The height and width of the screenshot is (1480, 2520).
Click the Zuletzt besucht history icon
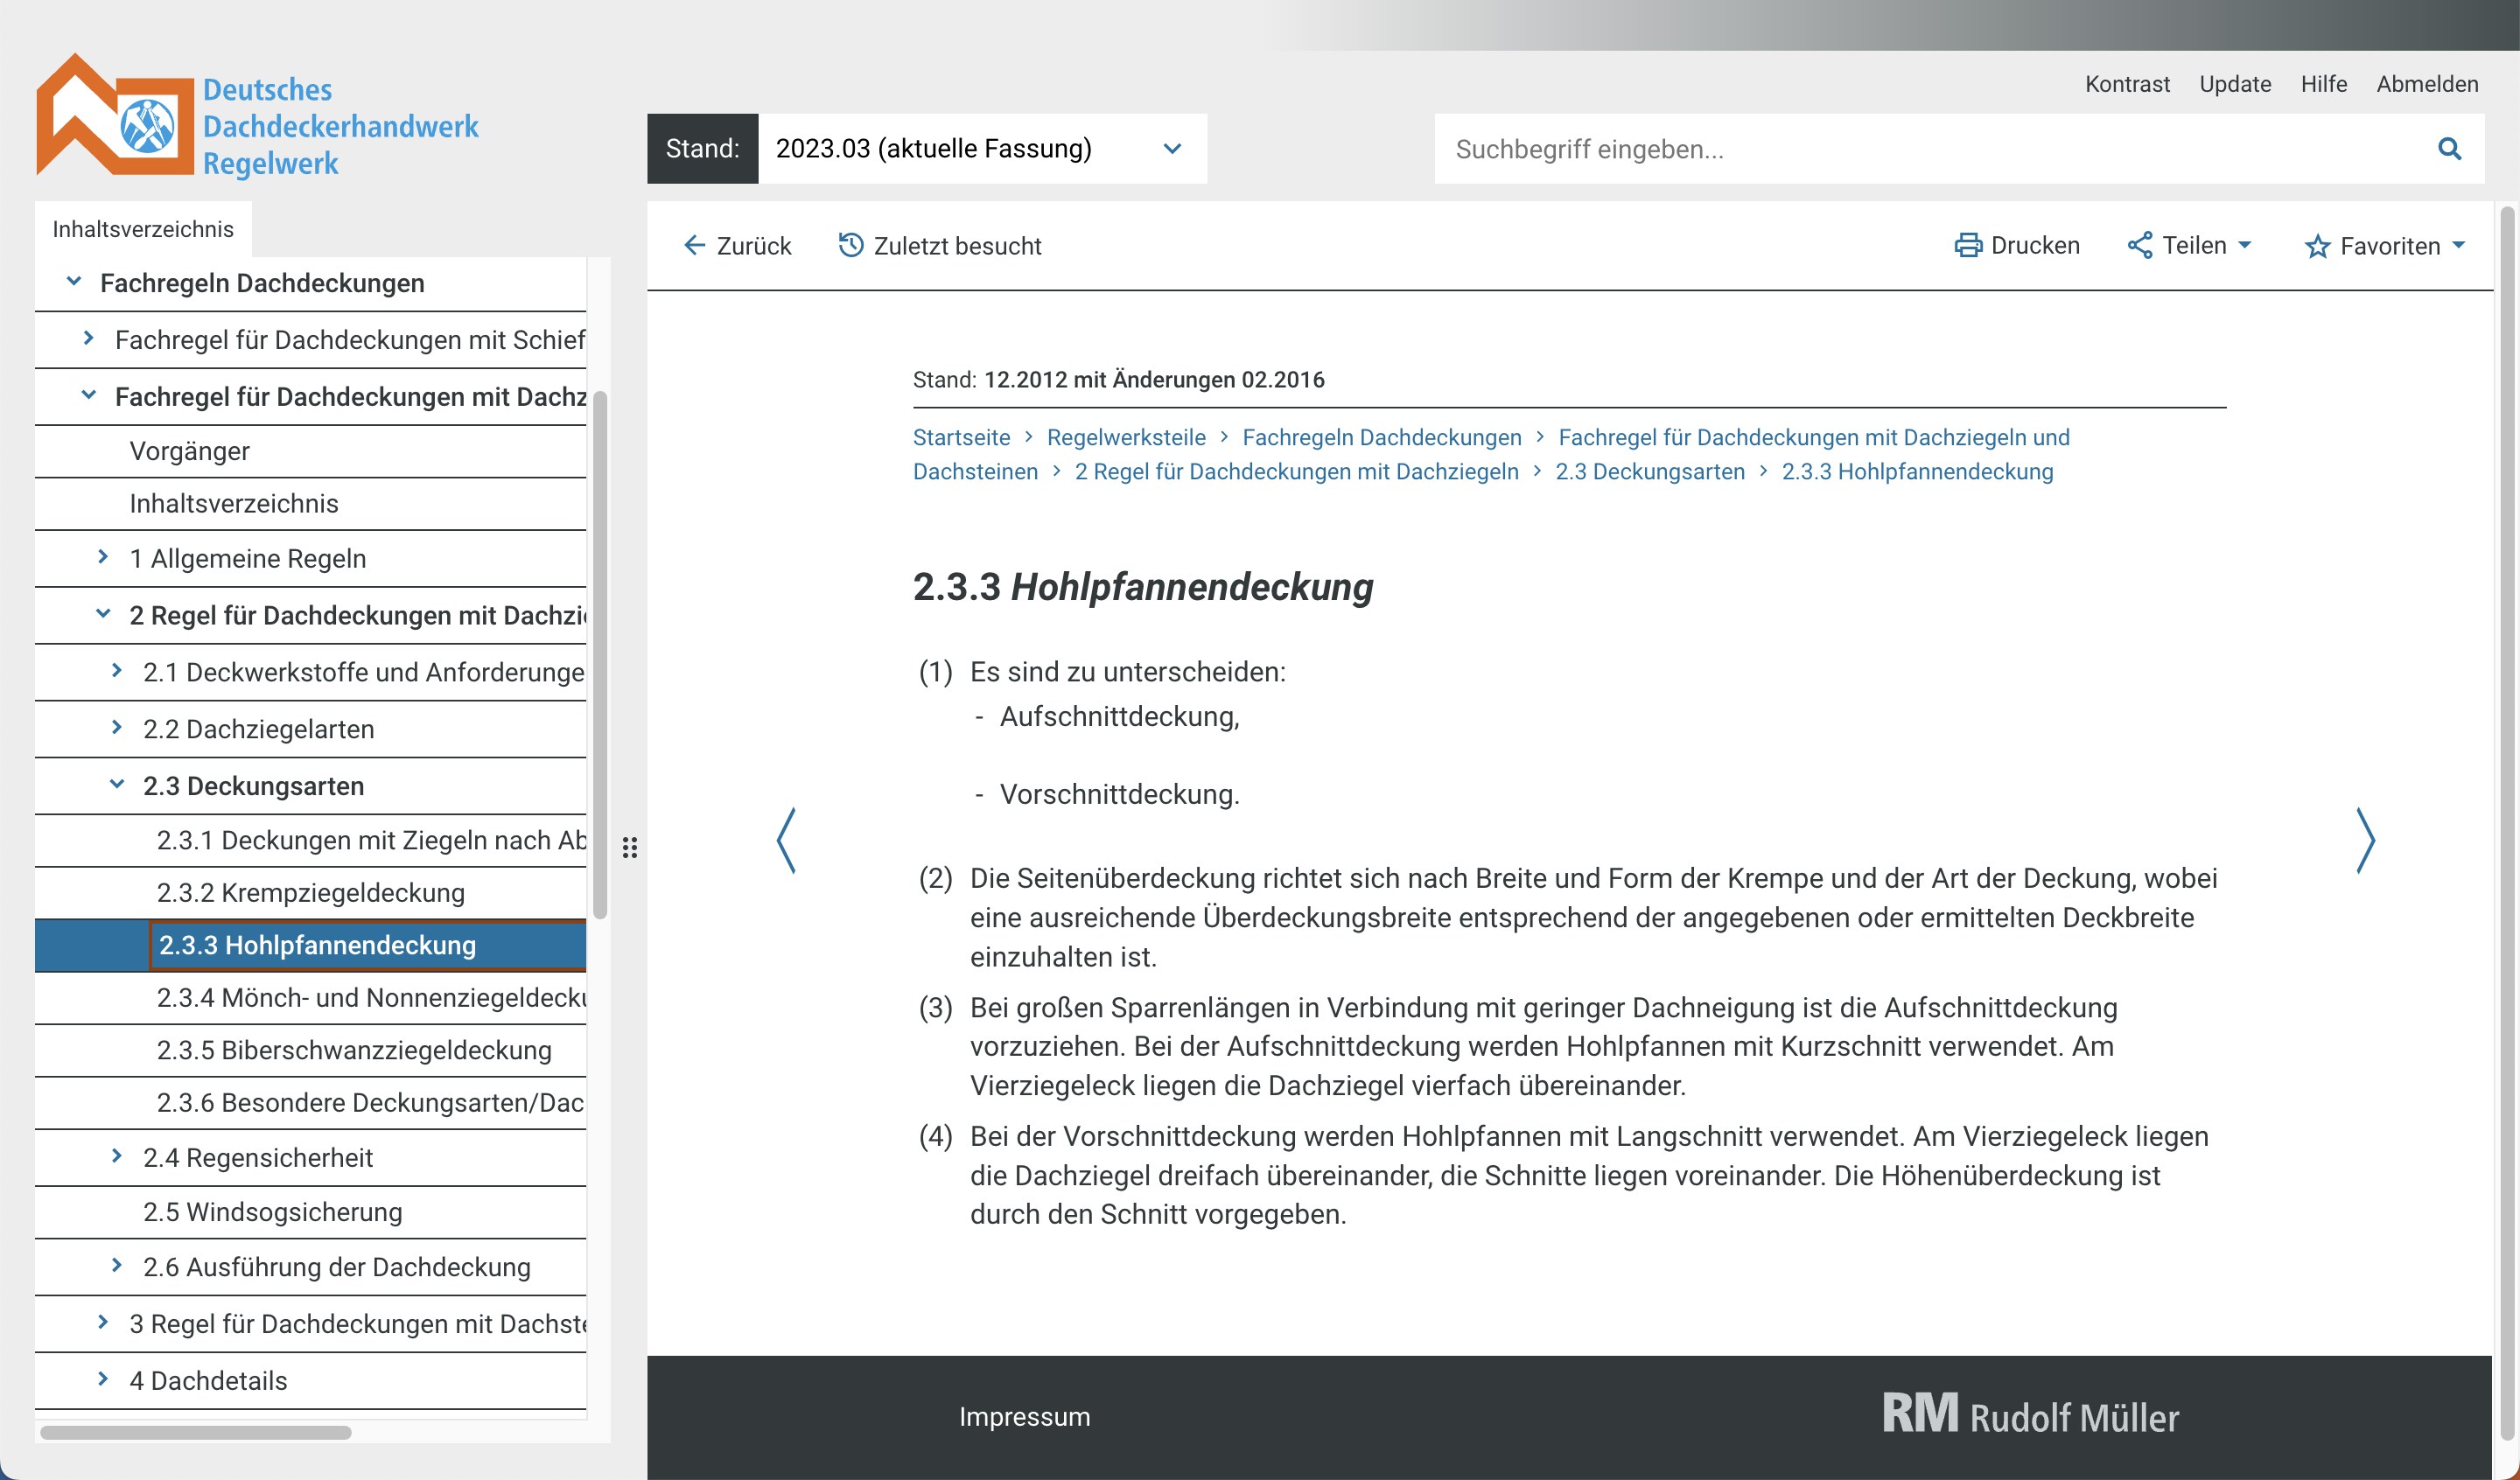(x=850, y=245)
